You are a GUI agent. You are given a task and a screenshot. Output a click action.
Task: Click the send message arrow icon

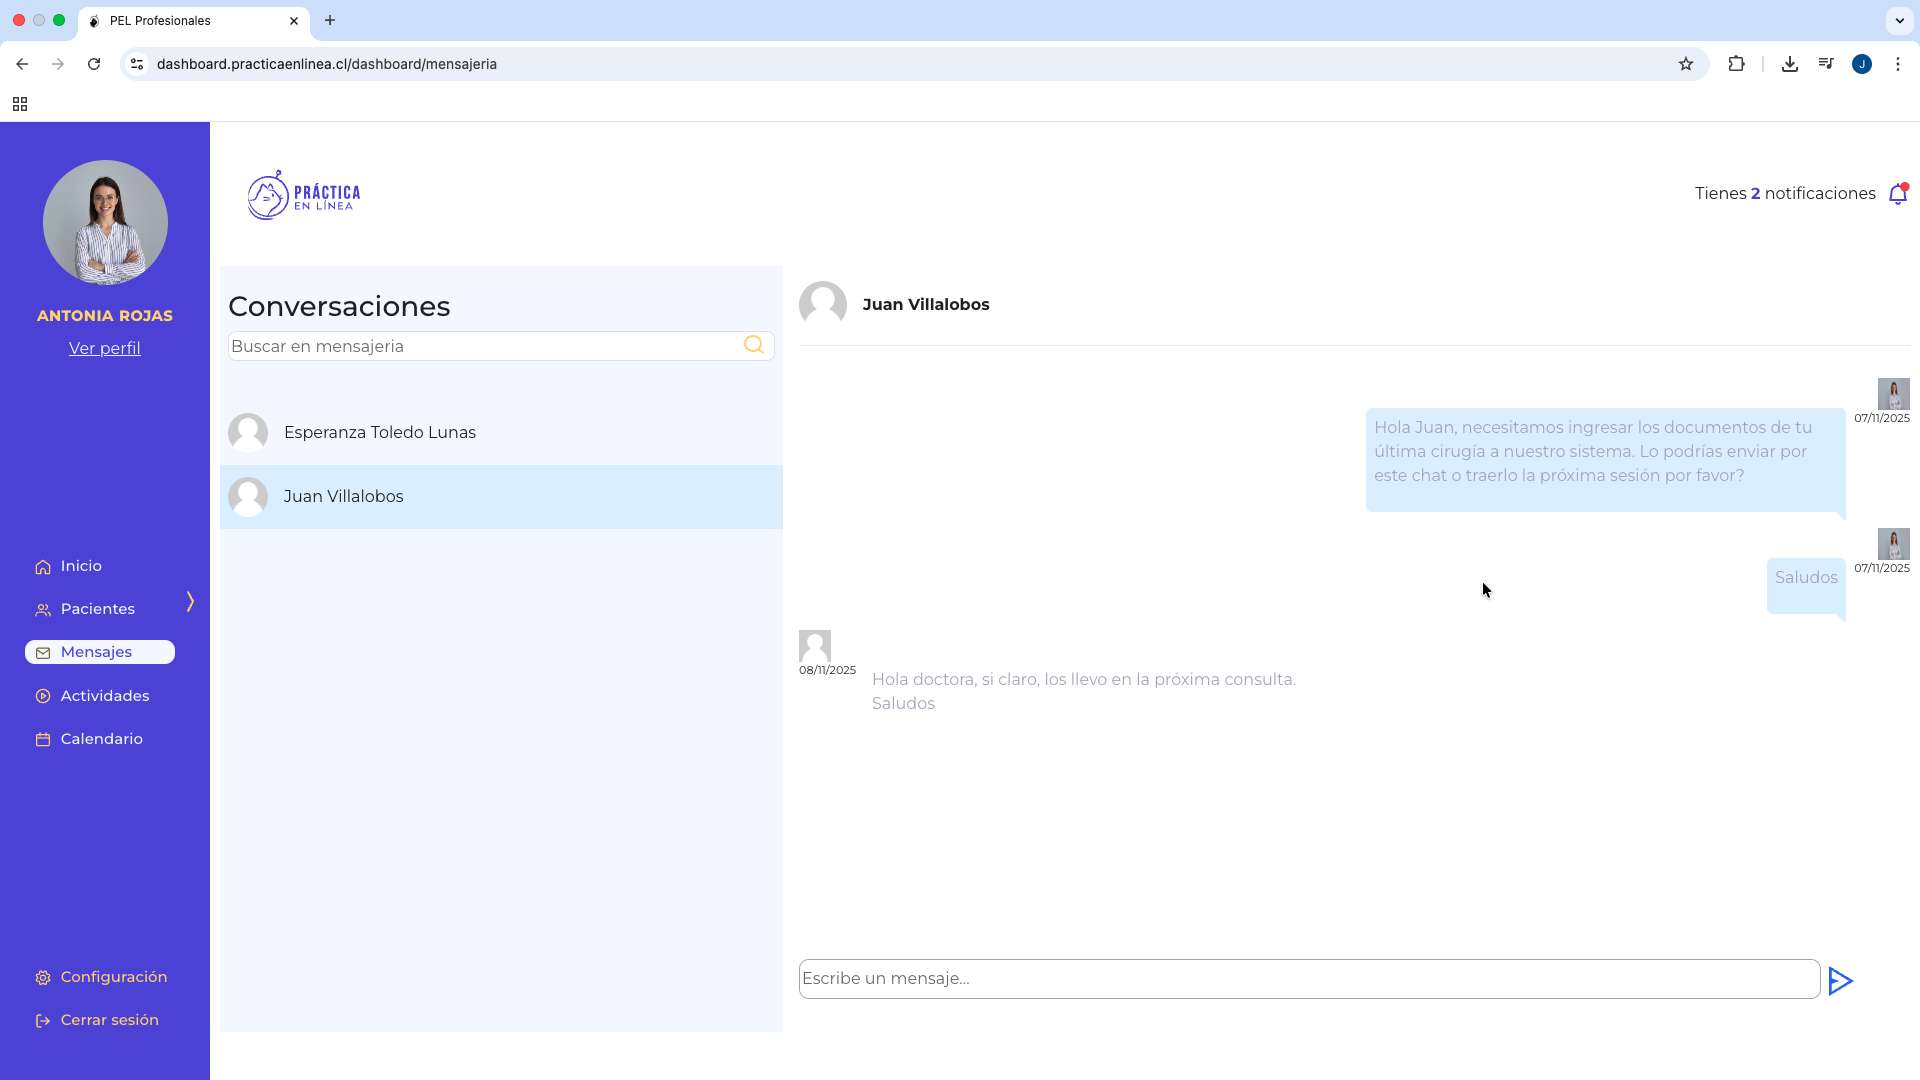click(x=1840, y=981)
